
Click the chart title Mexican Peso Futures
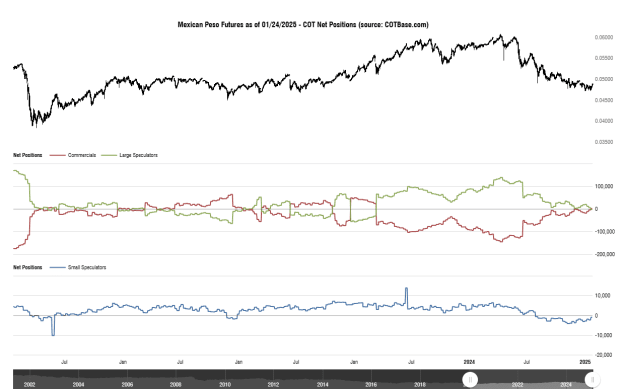pos(303,25)
